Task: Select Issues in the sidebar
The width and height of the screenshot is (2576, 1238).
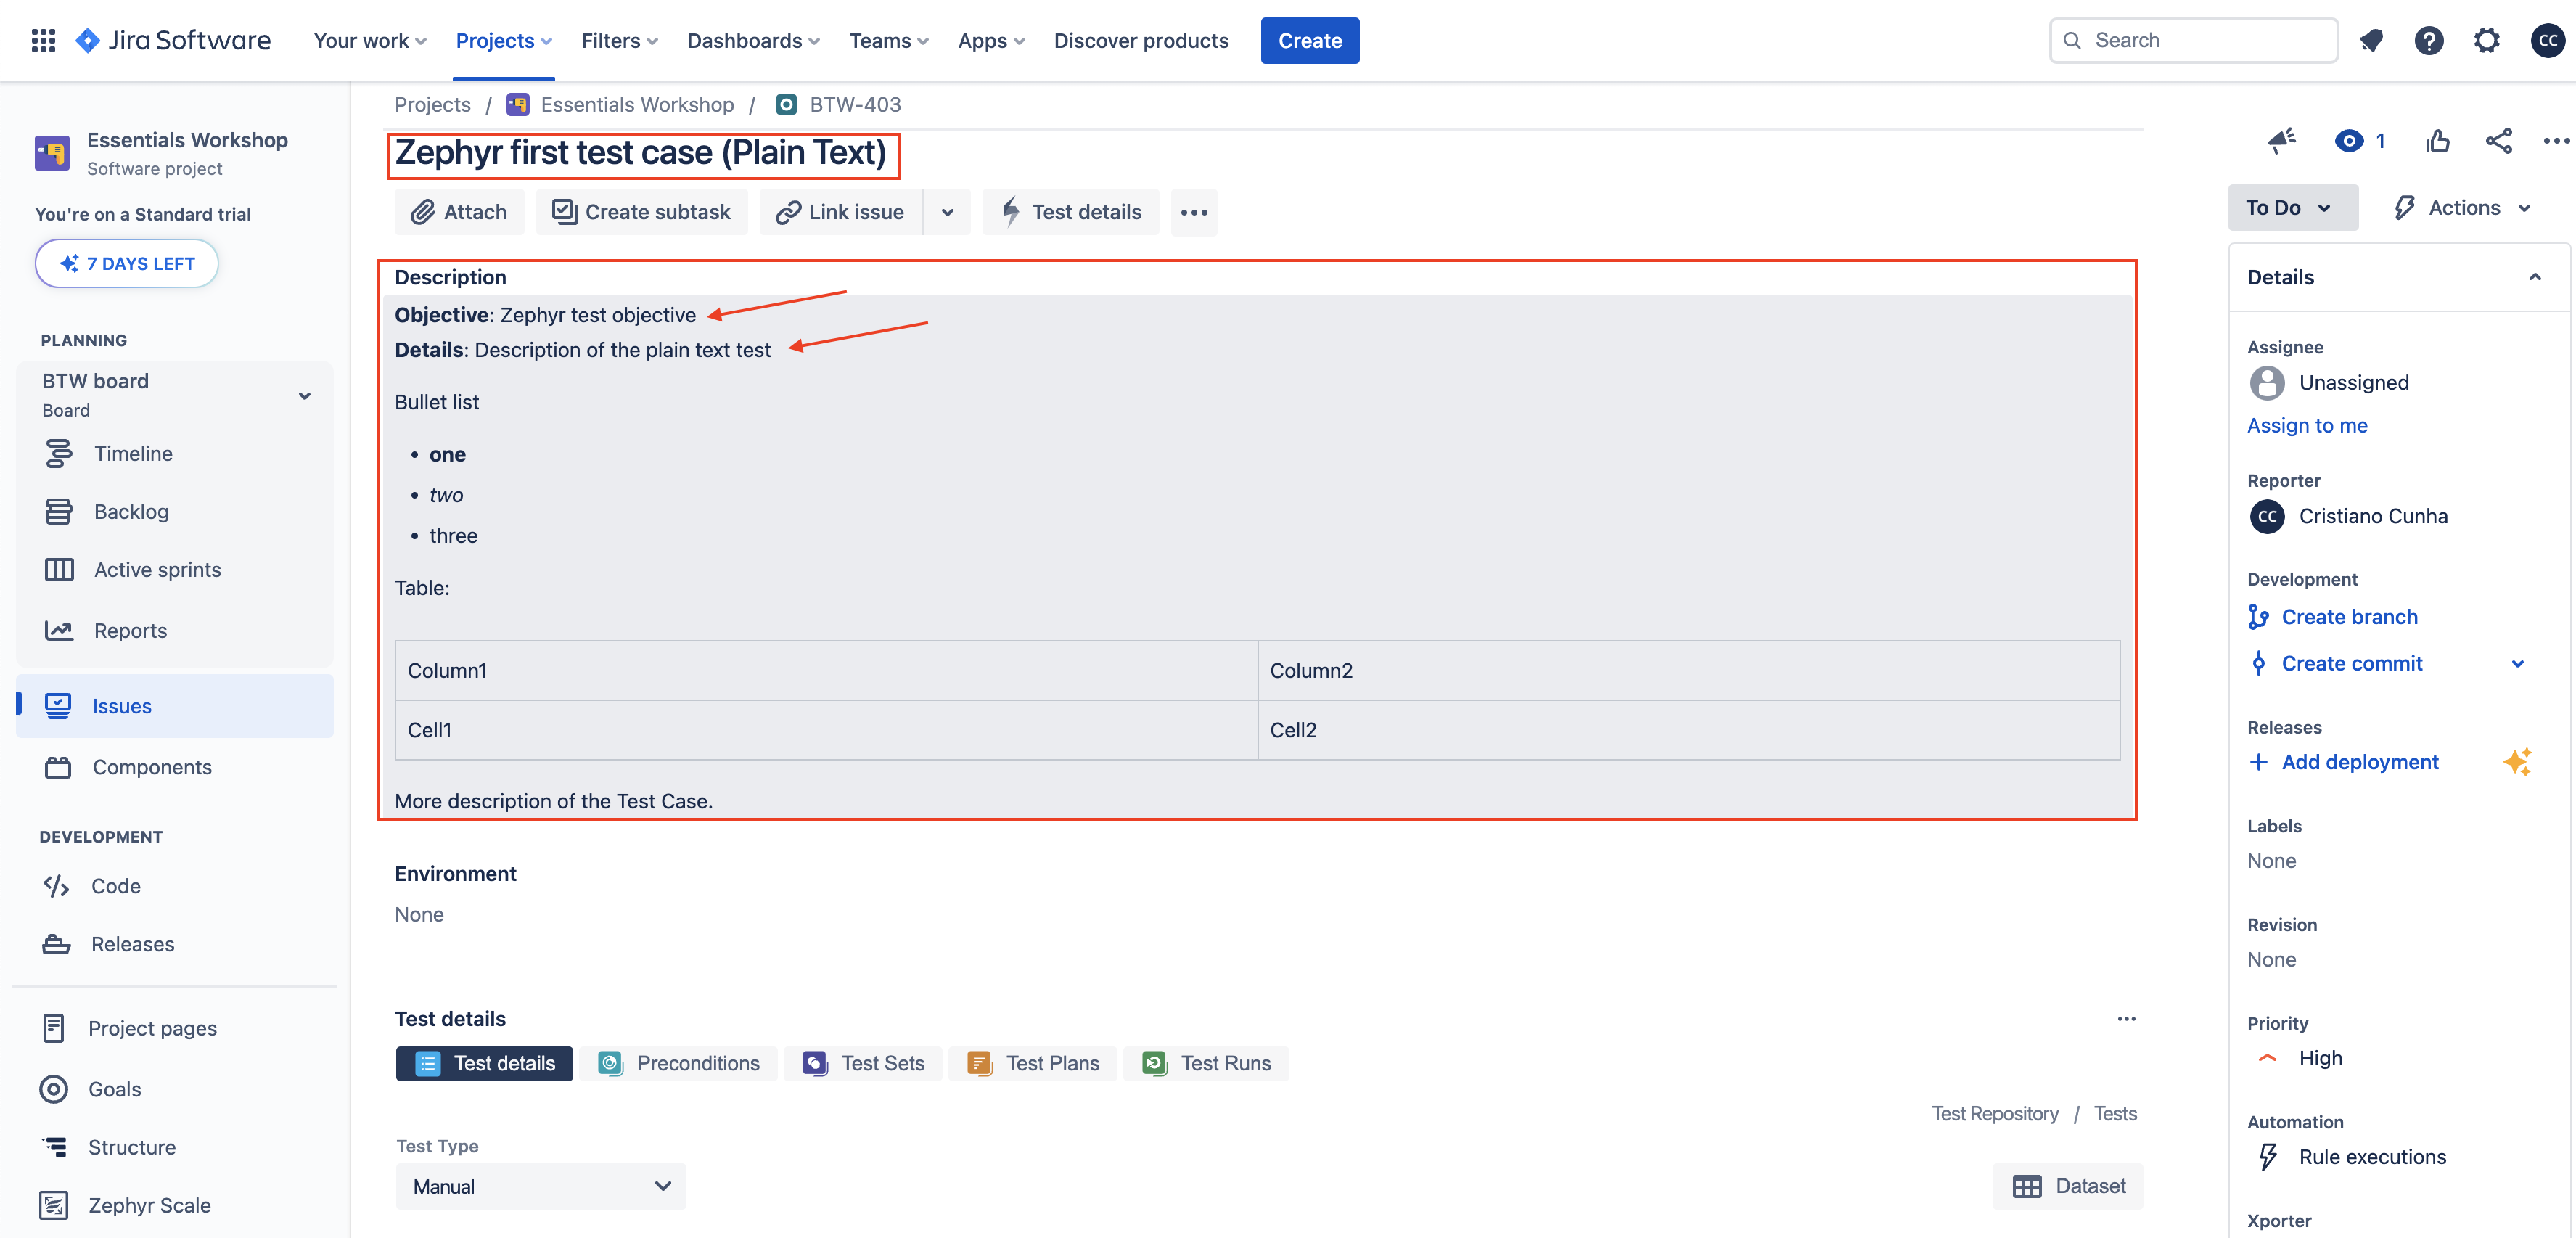Action: tap(175, 706)
